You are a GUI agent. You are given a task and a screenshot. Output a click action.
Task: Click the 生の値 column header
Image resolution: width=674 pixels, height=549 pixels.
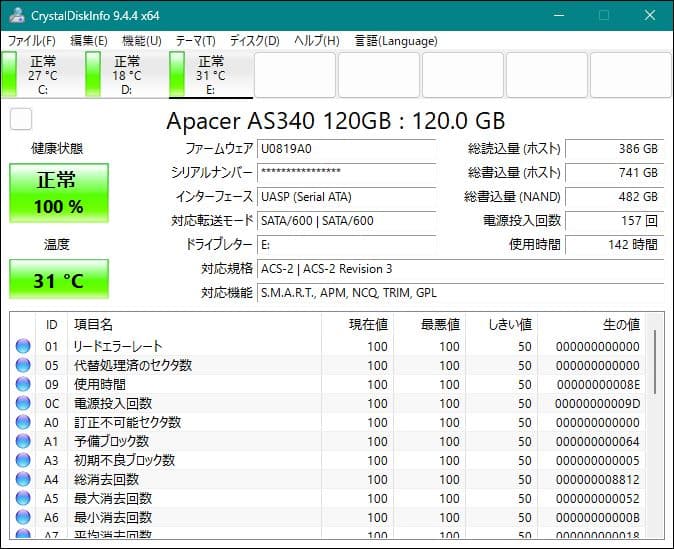pos(591,325)
